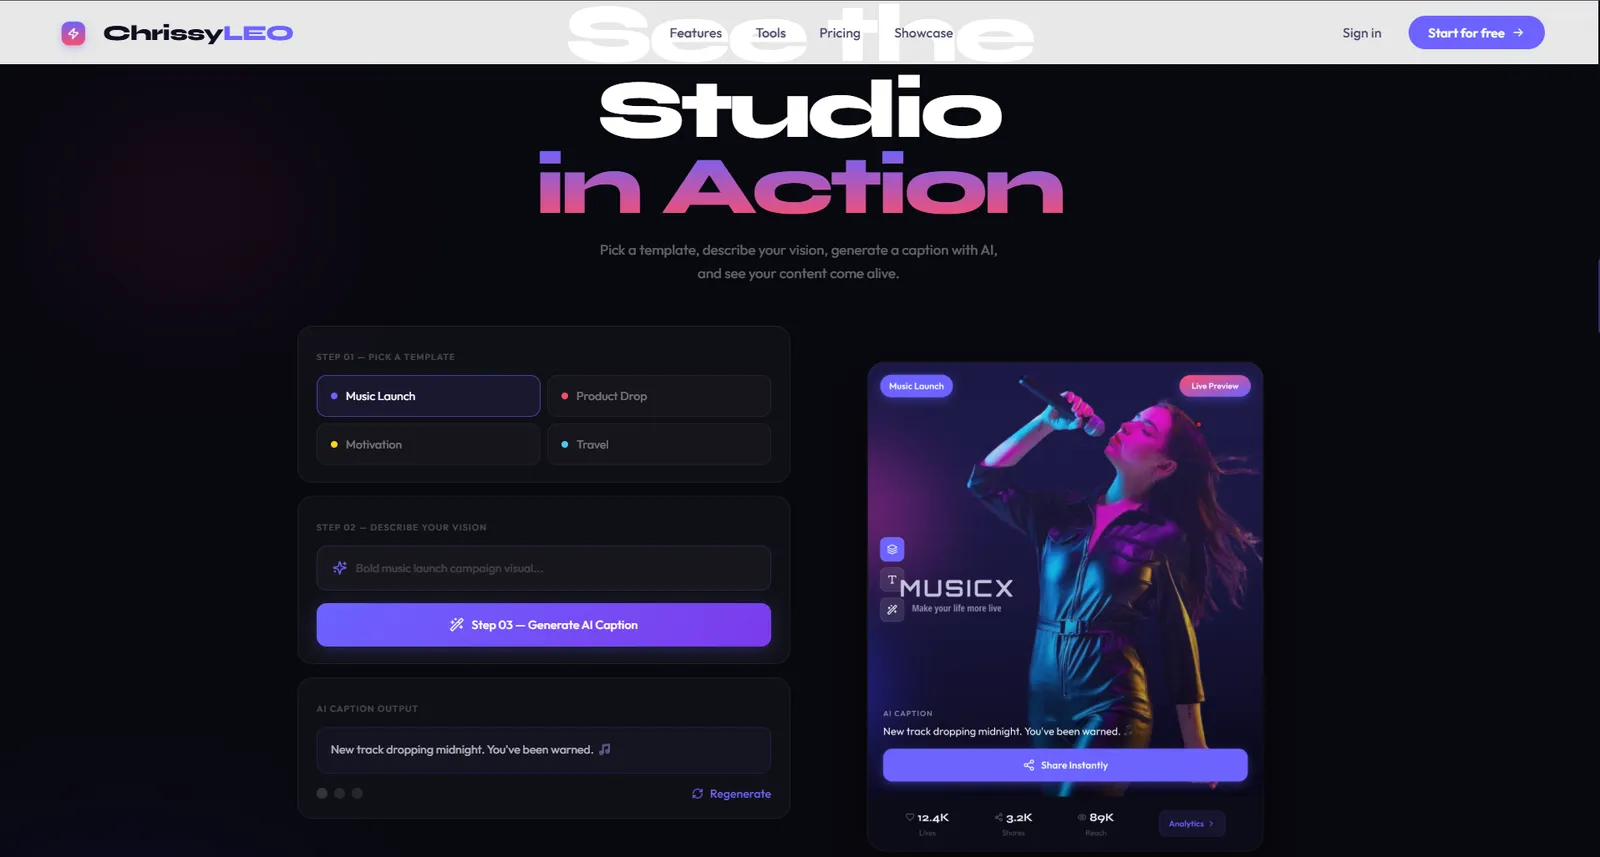Click the Music Launch badge on the preview card
Image resolution: width=1600 pixels, height=857 pixels.
916,386
